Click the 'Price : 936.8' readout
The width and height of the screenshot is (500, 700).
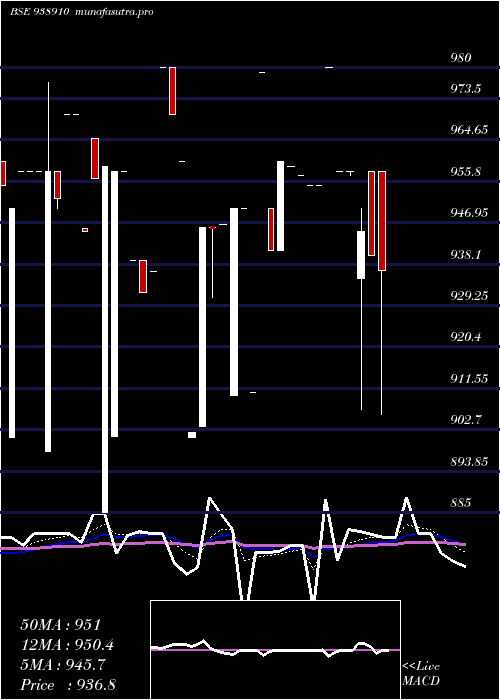[68, 685]
